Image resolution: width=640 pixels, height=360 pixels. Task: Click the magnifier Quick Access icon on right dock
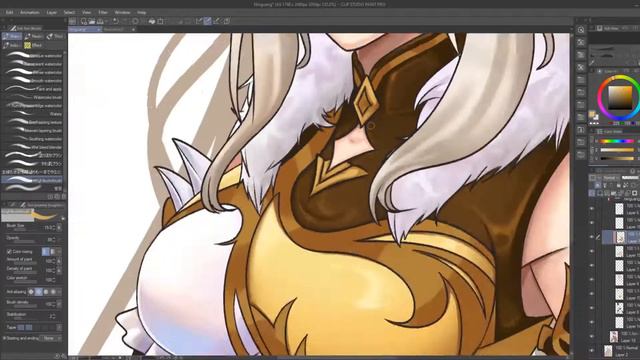(x=581, y=30)
